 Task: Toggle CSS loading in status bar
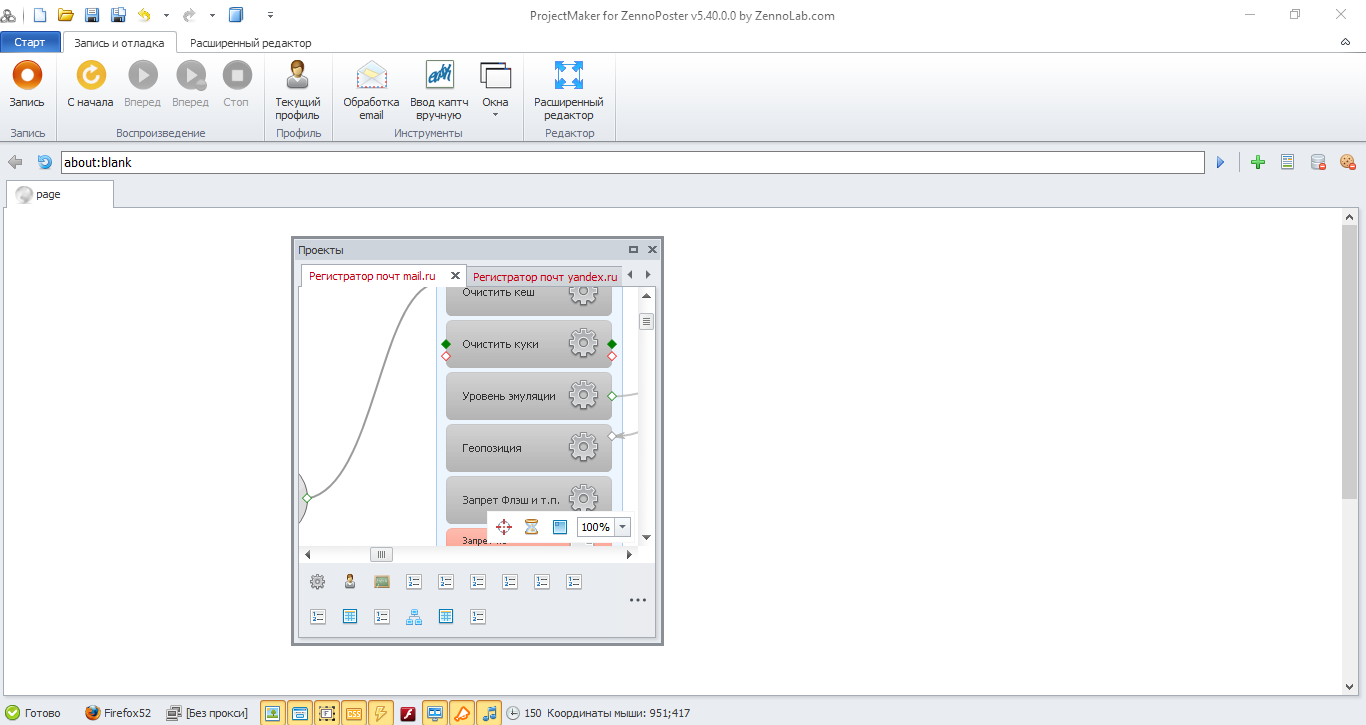354,713
